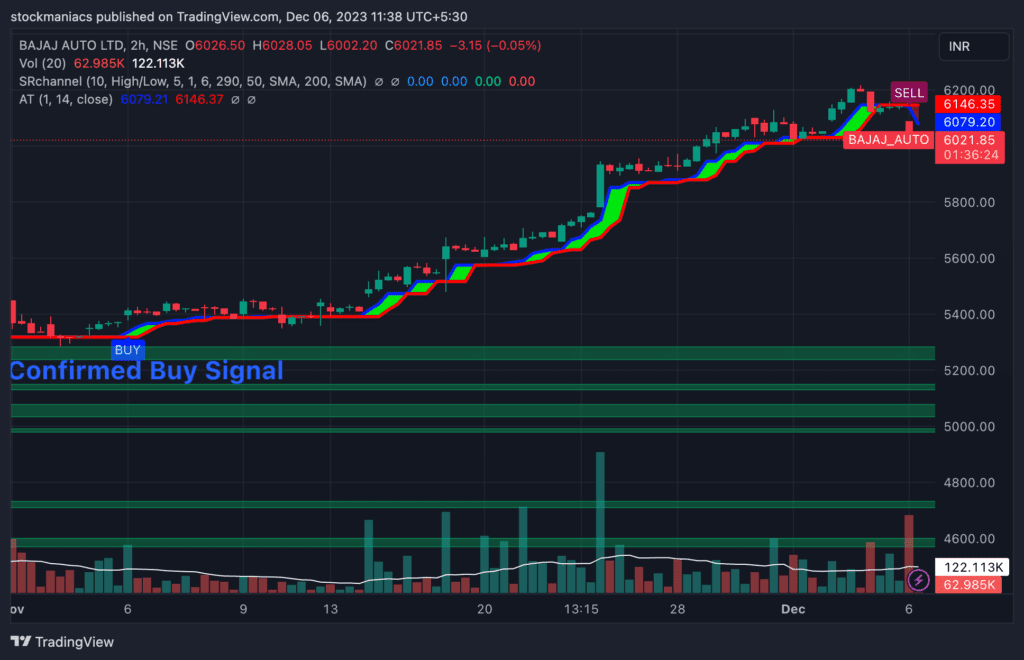Click the 4800.00 price axis label
The image size is (1024, 660).
[969, 483]
